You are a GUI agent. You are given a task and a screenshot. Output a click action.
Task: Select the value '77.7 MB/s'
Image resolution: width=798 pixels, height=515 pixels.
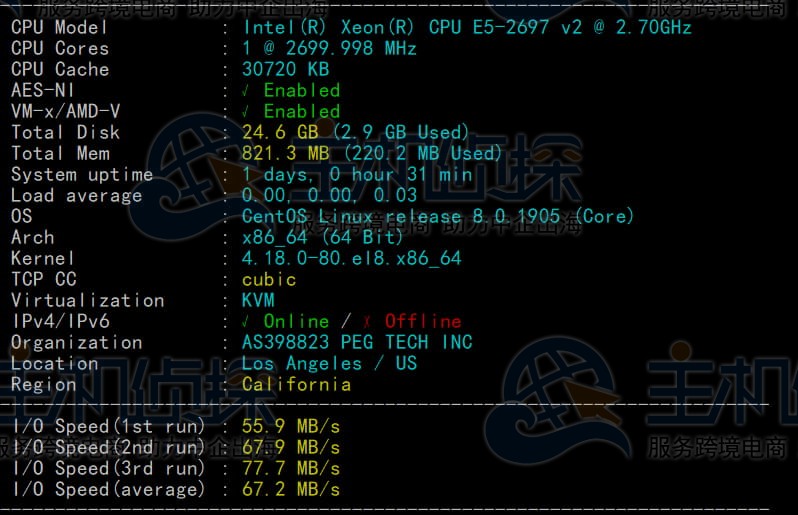point(291,468)
